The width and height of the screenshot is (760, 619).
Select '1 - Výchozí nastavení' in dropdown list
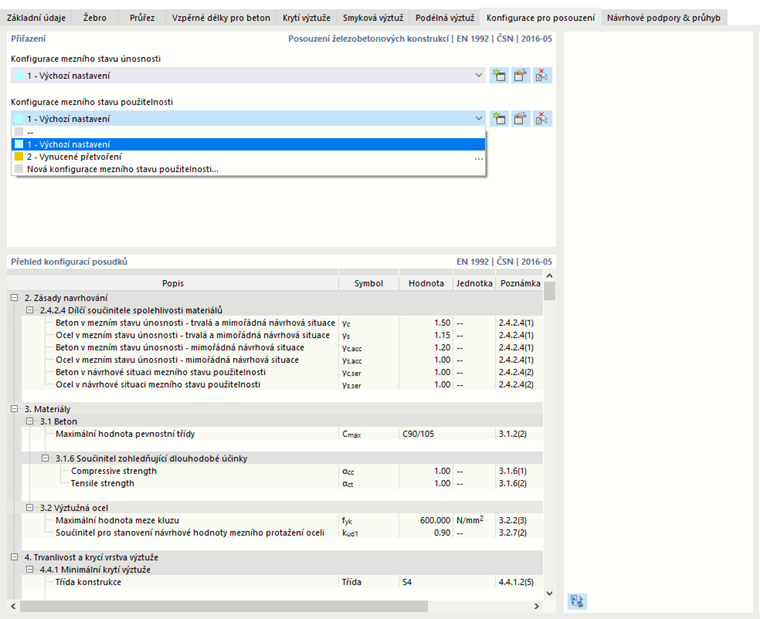coord(248,144)
